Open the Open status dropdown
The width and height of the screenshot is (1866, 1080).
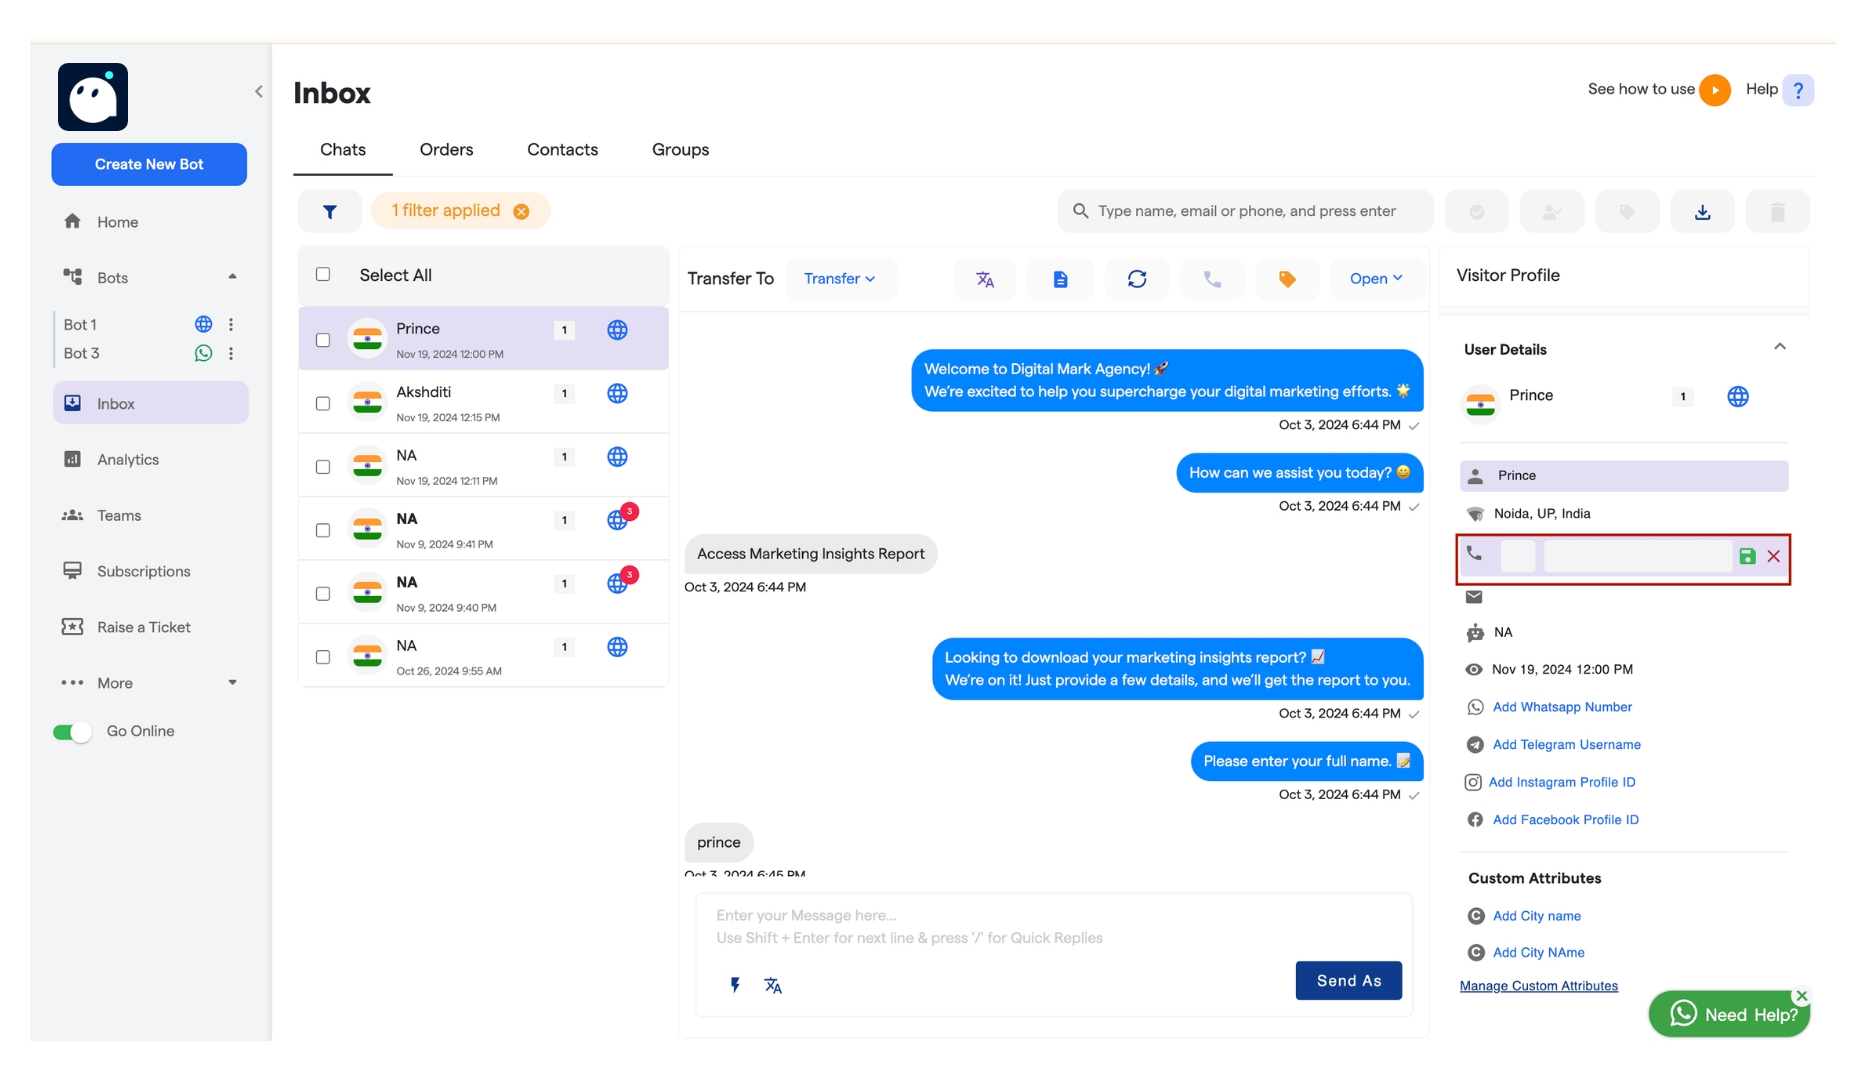coord(1376,279)
